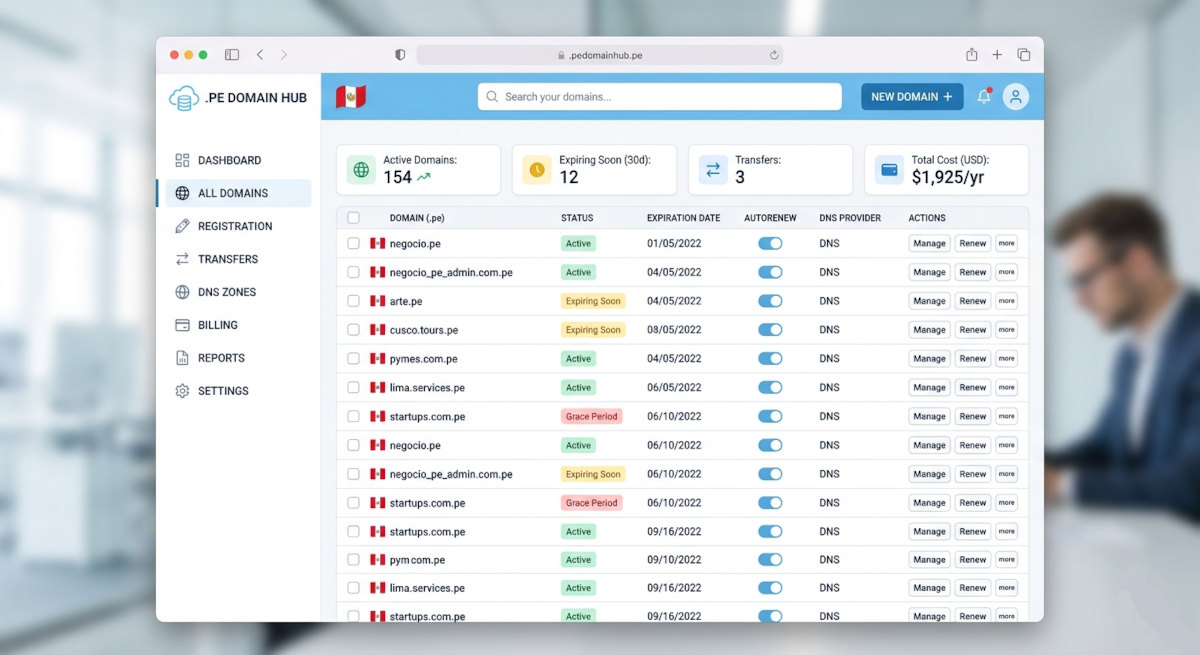This screenshot has height=655, width=1200.
Task: Switch off autorenew for pymes.com.pe
Action: coord(770,359)
